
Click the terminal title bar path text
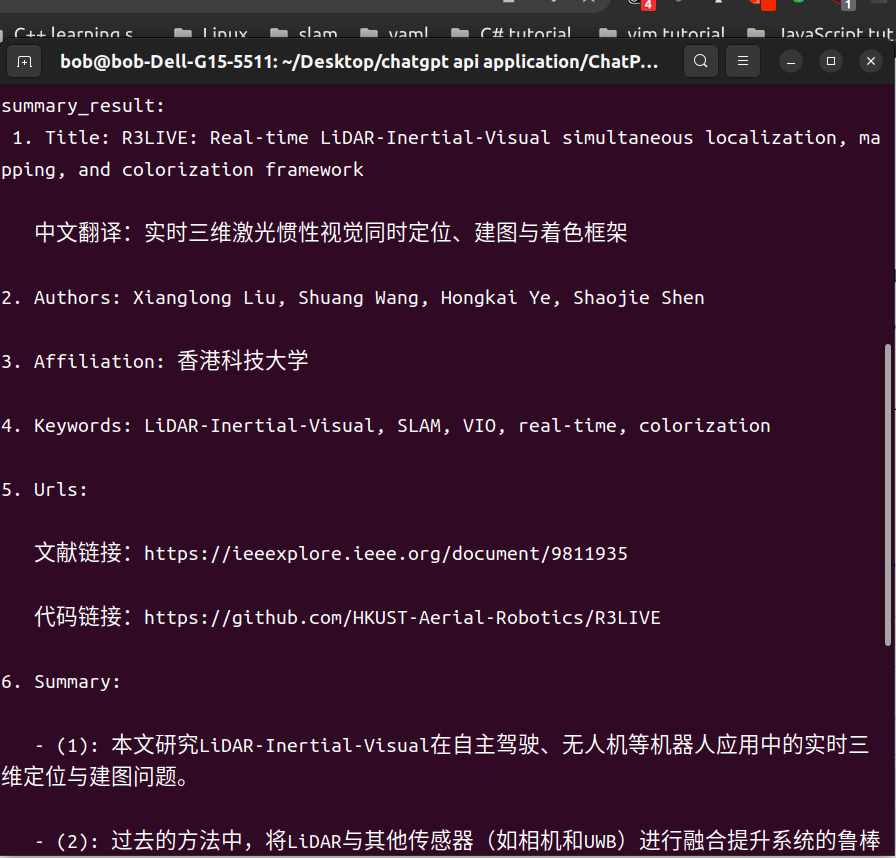pyautogui.click(x=359, y=61)
